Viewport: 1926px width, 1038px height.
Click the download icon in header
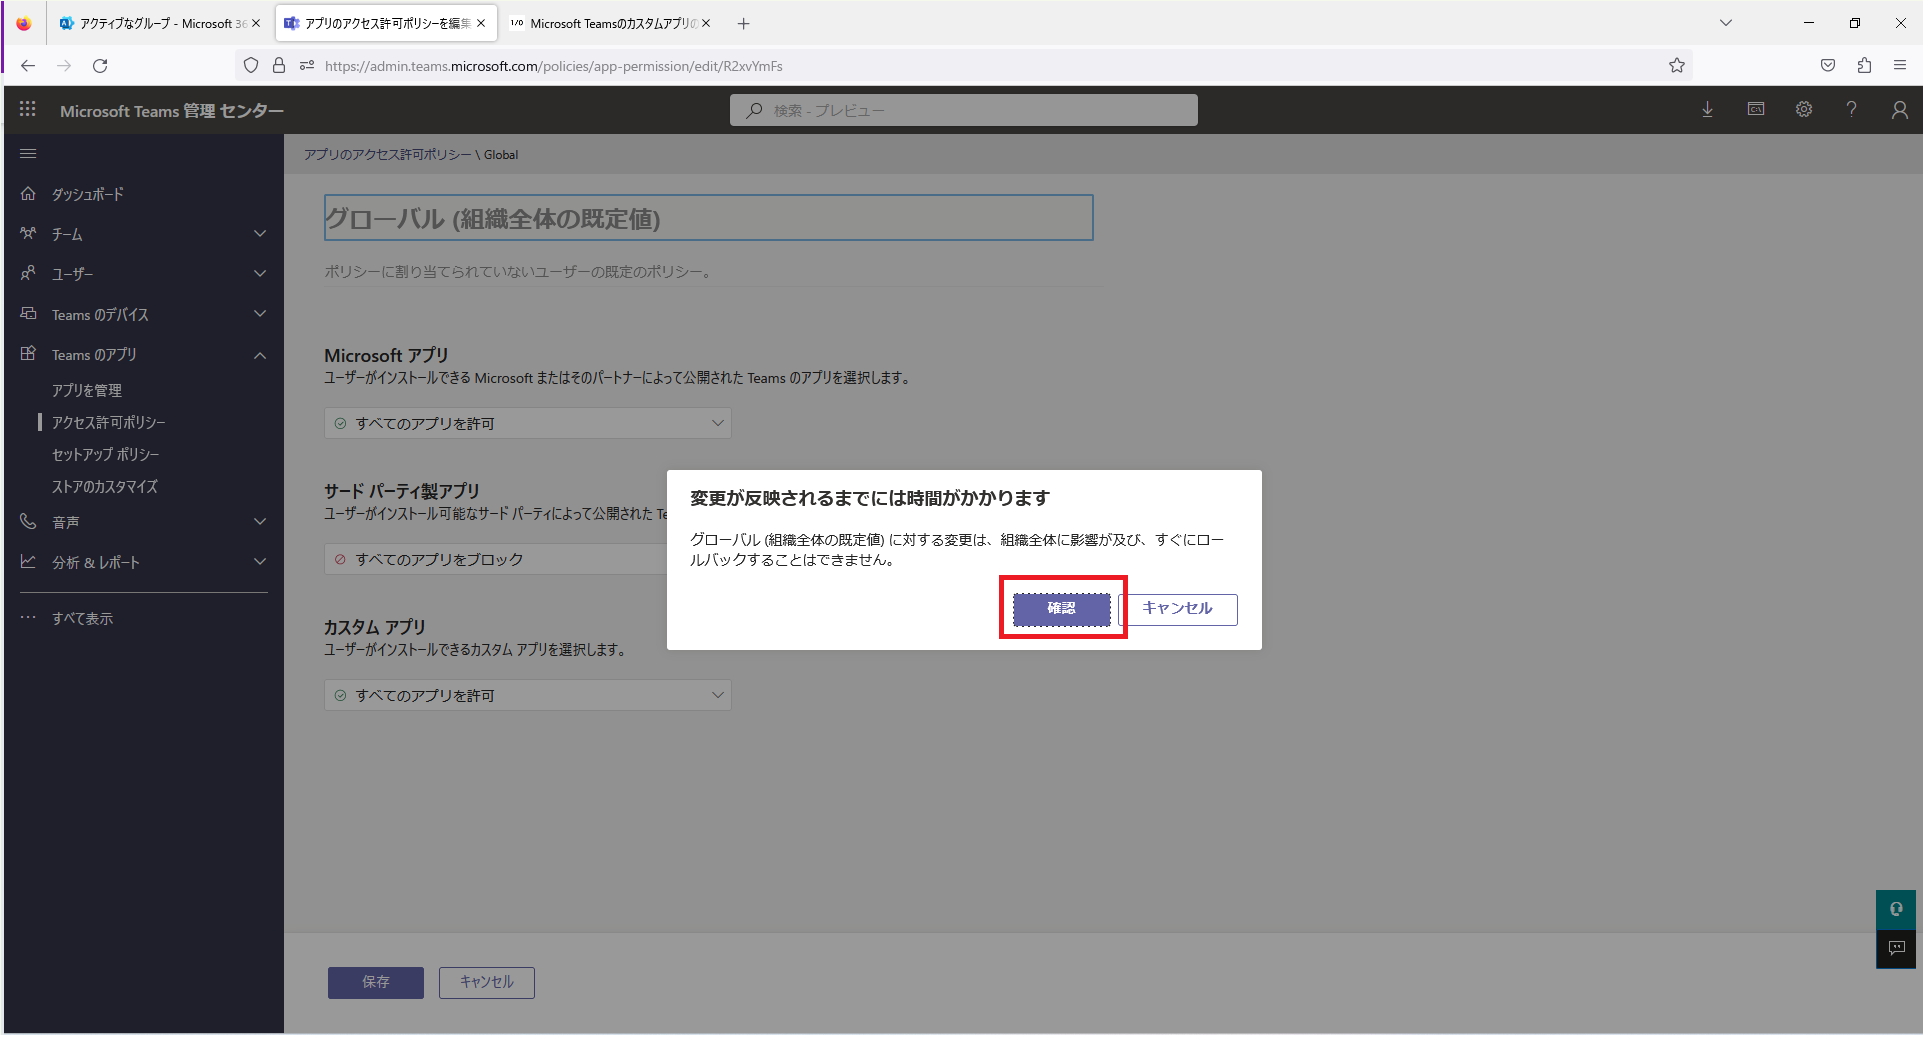point(1708,110)
